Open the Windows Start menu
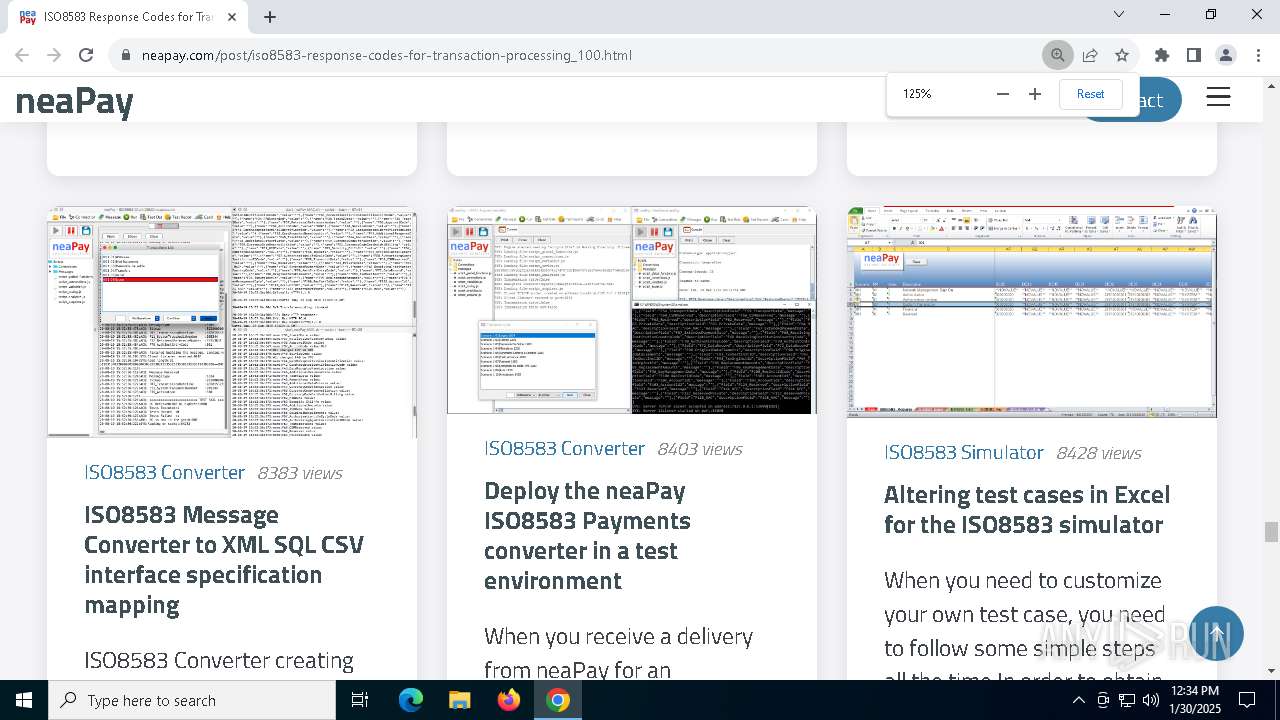Screen dimensions: 1280x720 (24, 700)
